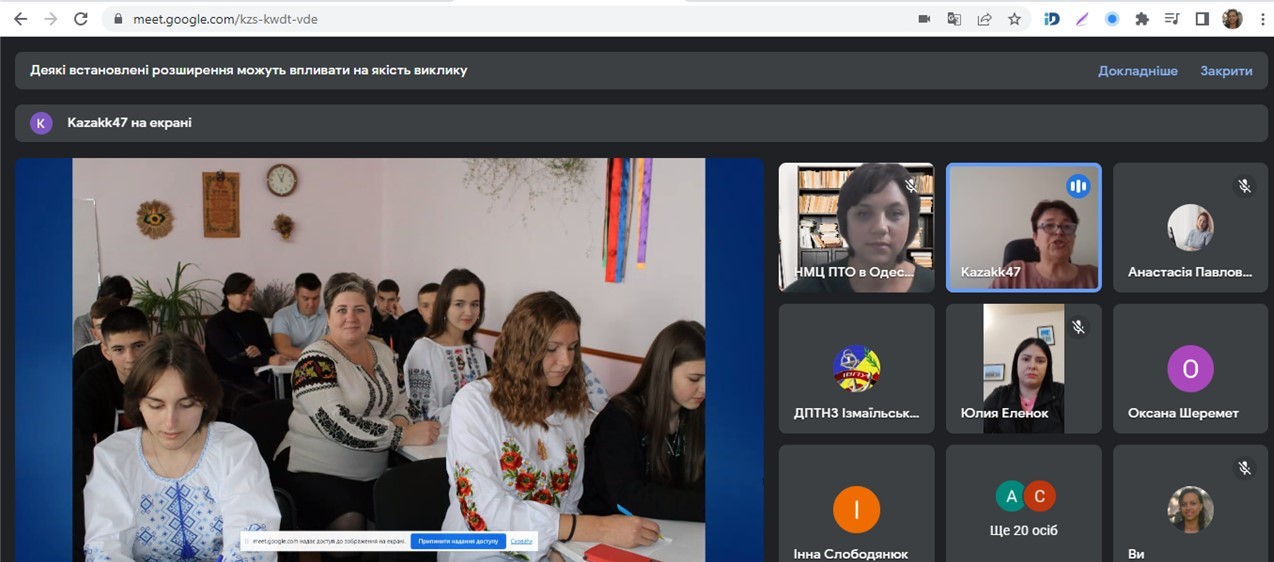Viewport: 1274px width, 562px height.
Task: Click the blue circle recorder extension icon
Action: point(1112,19)
